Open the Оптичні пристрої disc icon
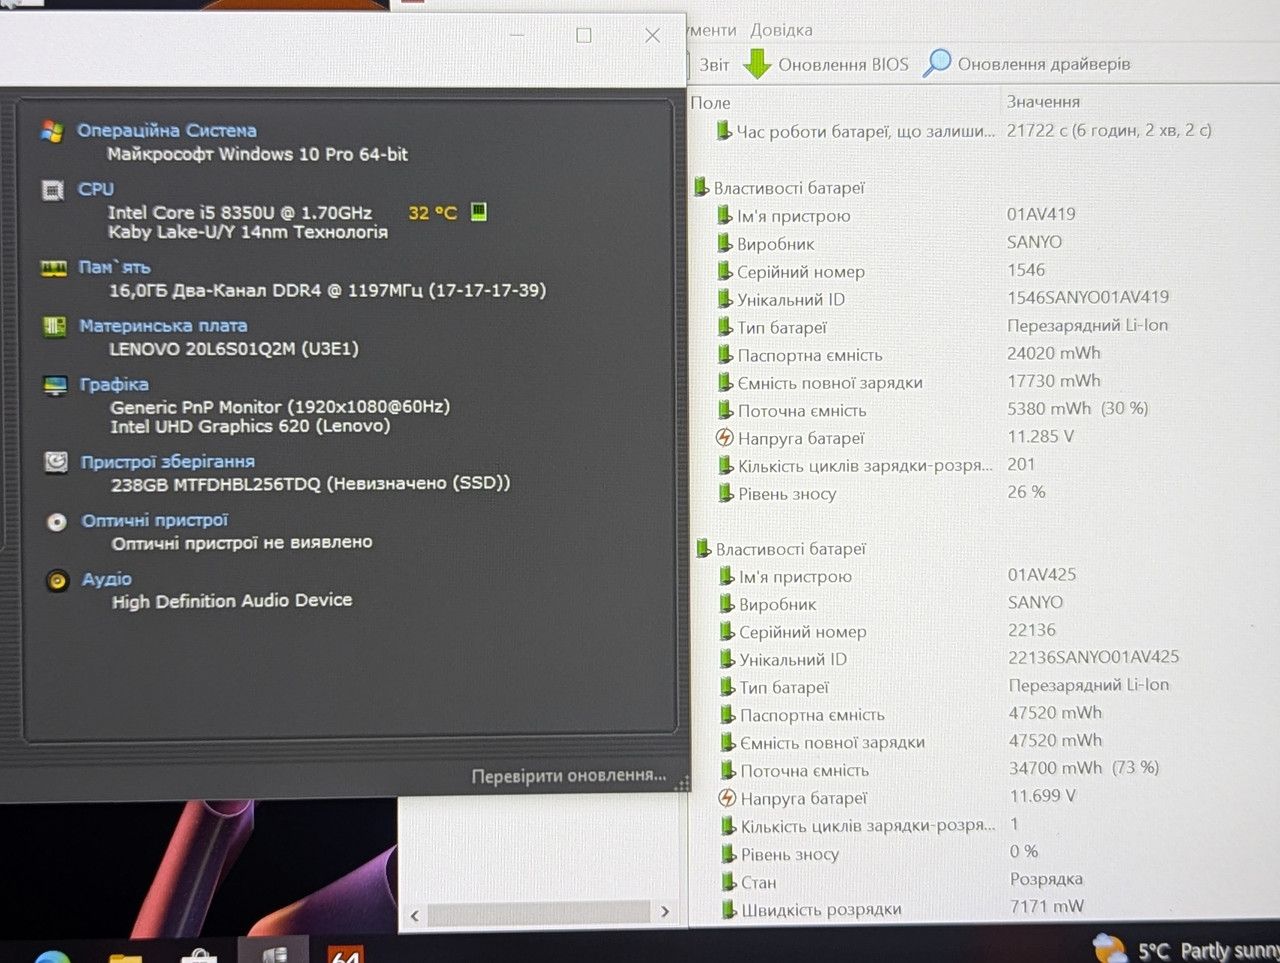This screenshot has height=963, width=1280. [57, 521]
